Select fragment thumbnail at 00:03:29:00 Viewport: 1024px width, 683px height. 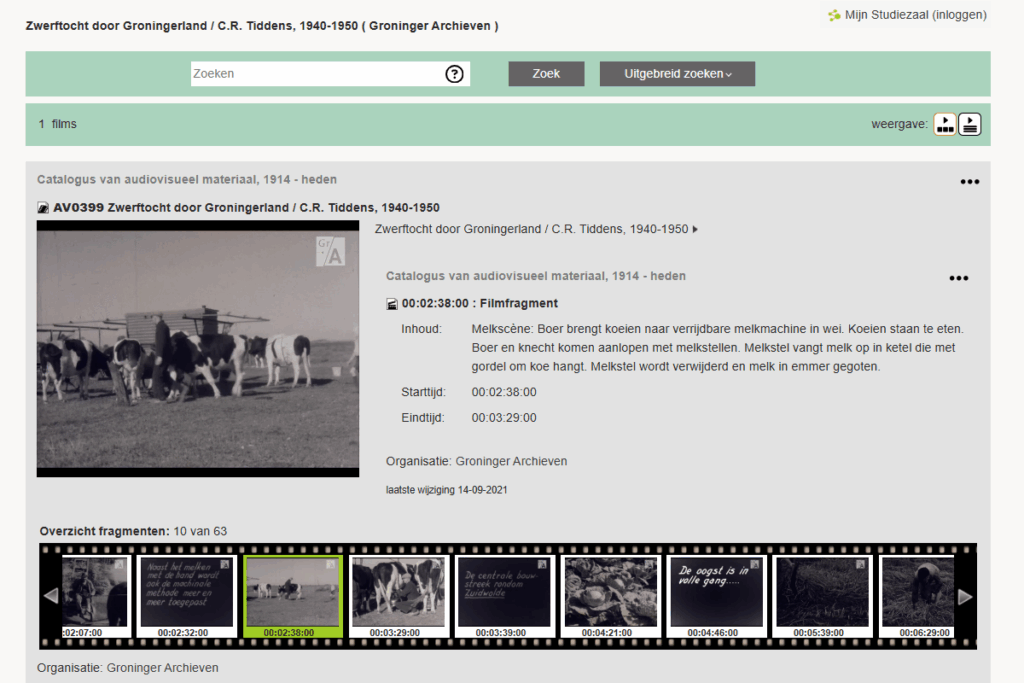coord(398,595)
